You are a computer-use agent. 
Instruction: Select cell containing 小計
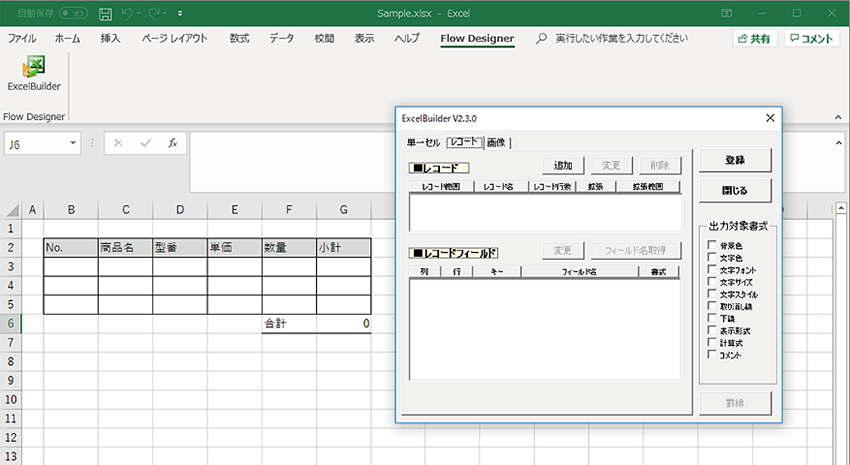click(344, 248)
